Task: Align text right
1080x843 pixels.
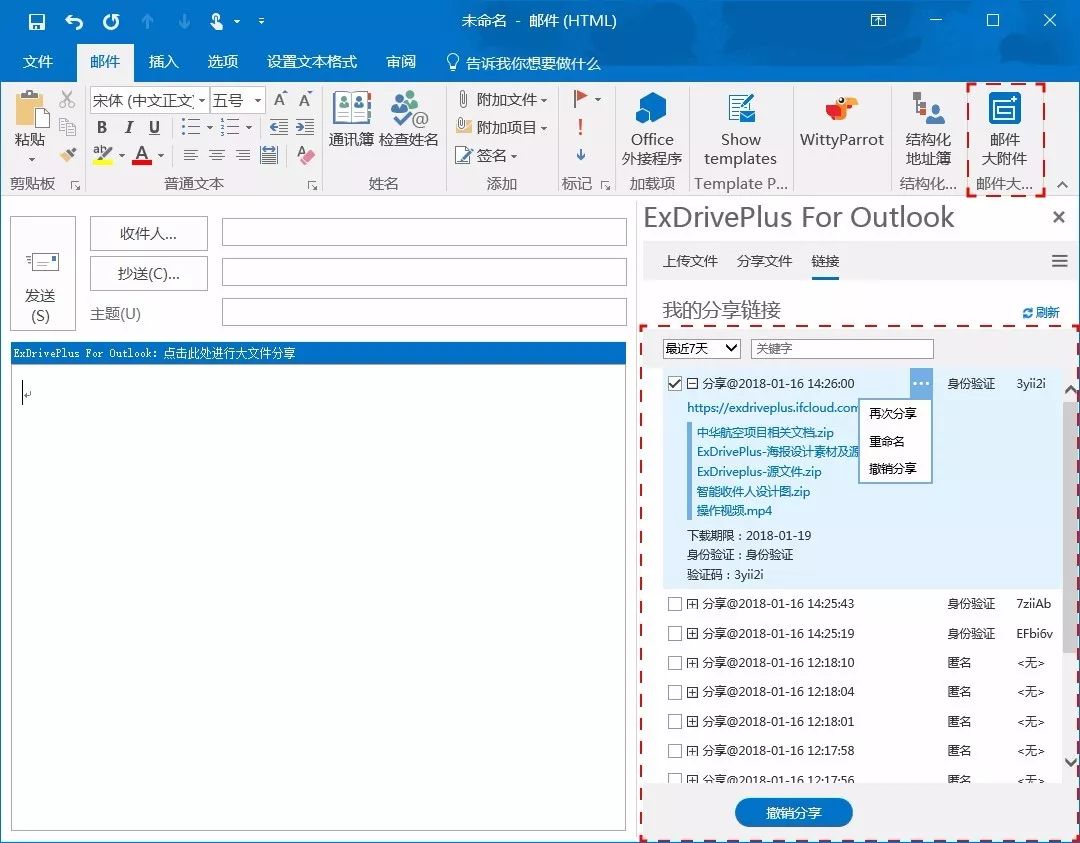Action: point(243,155)
